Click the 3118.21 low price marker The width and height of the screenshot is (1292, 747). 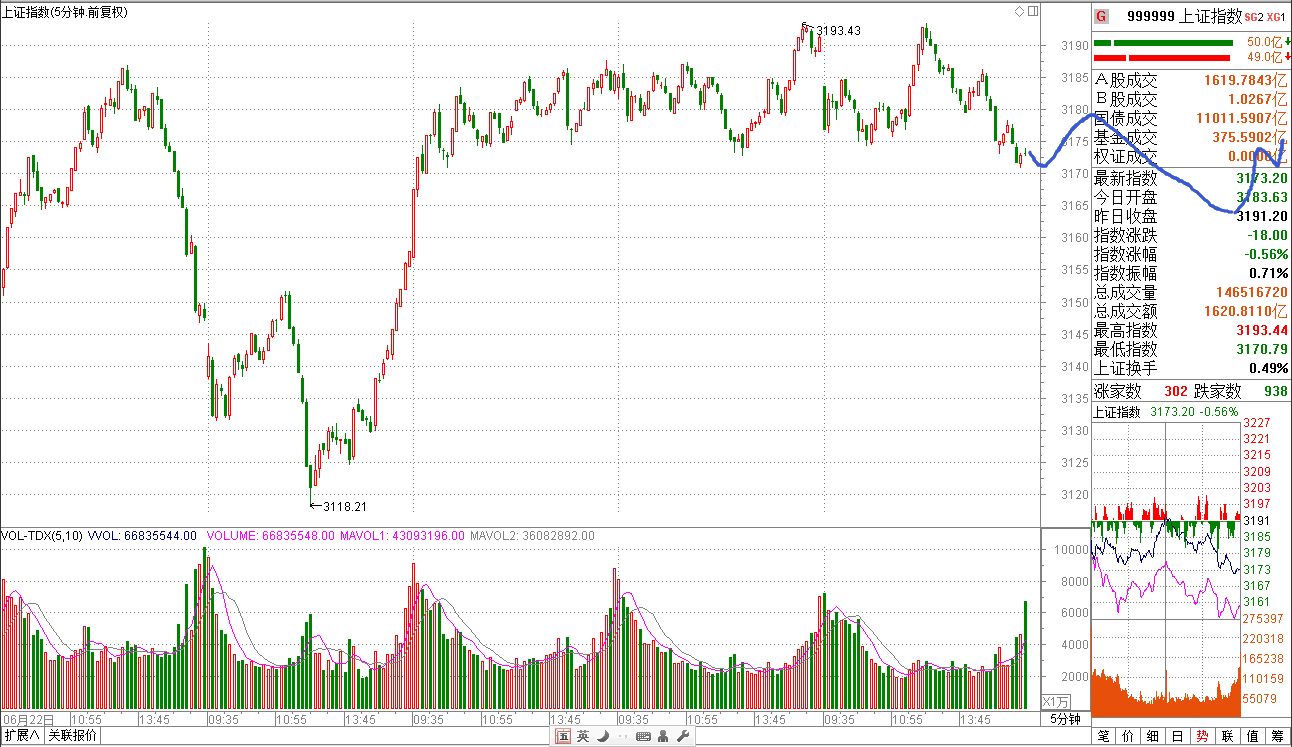click(346, 507)
